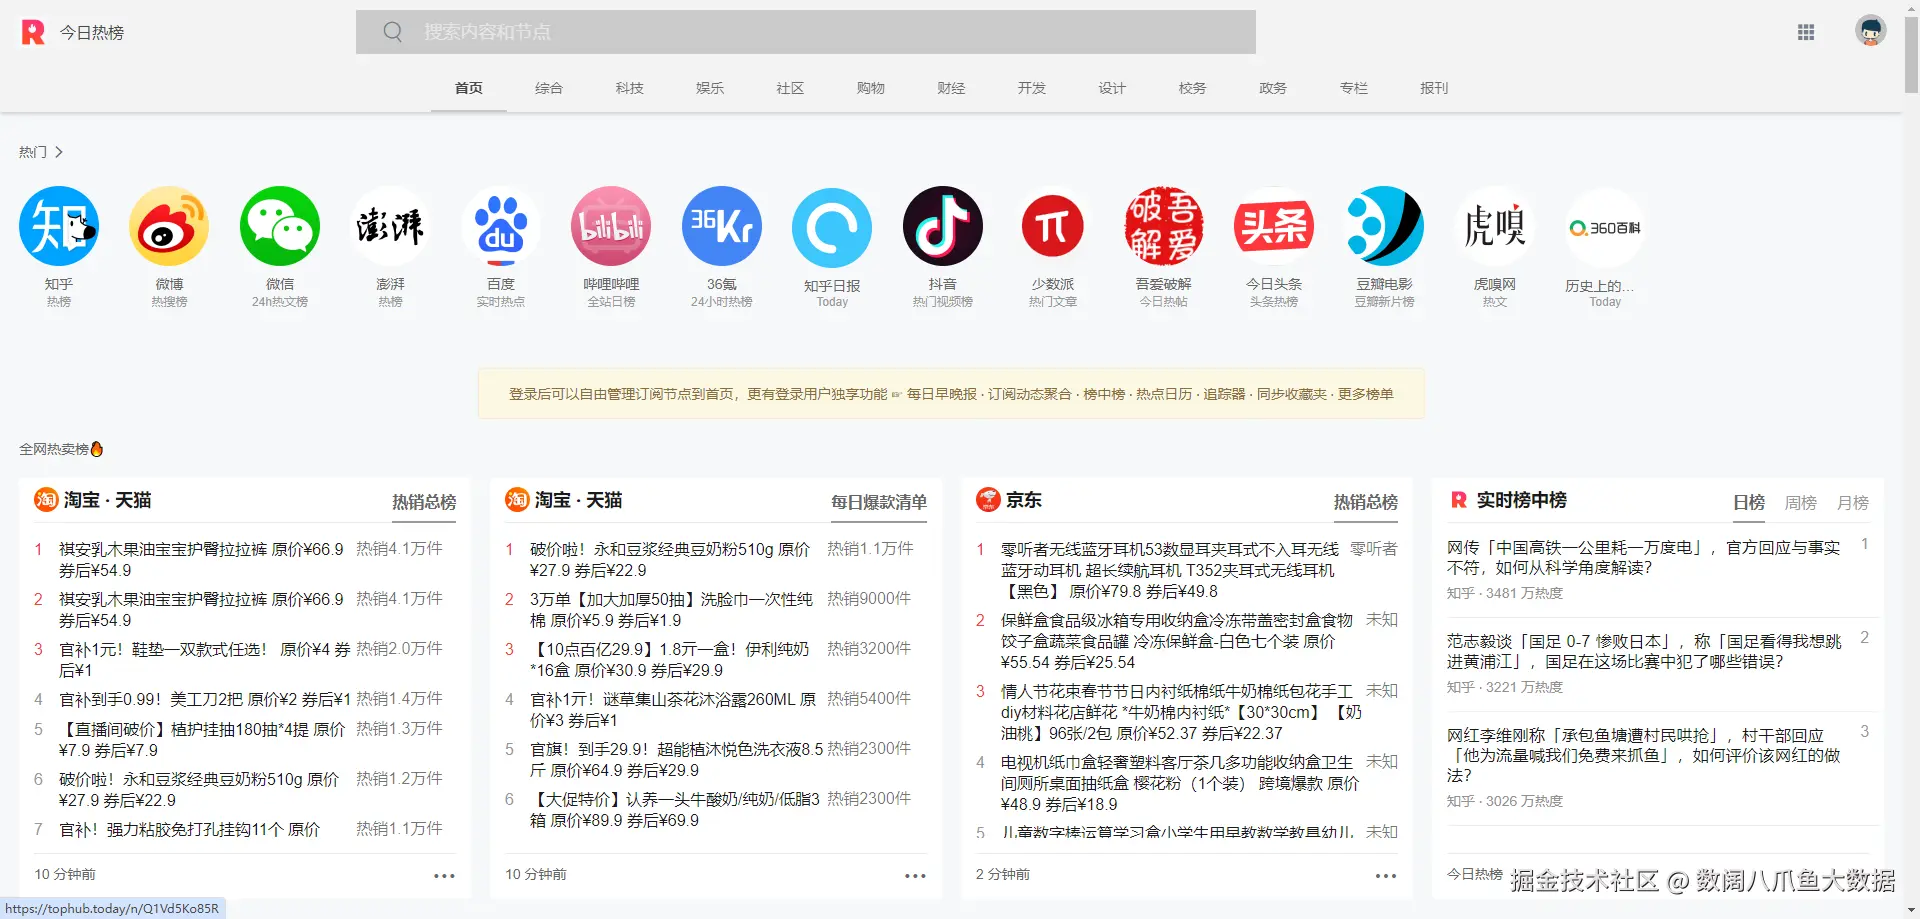The height and width of the screenshot is (919, 1920).
Task: Switch to the 开发 tab
Action: 1032,88
